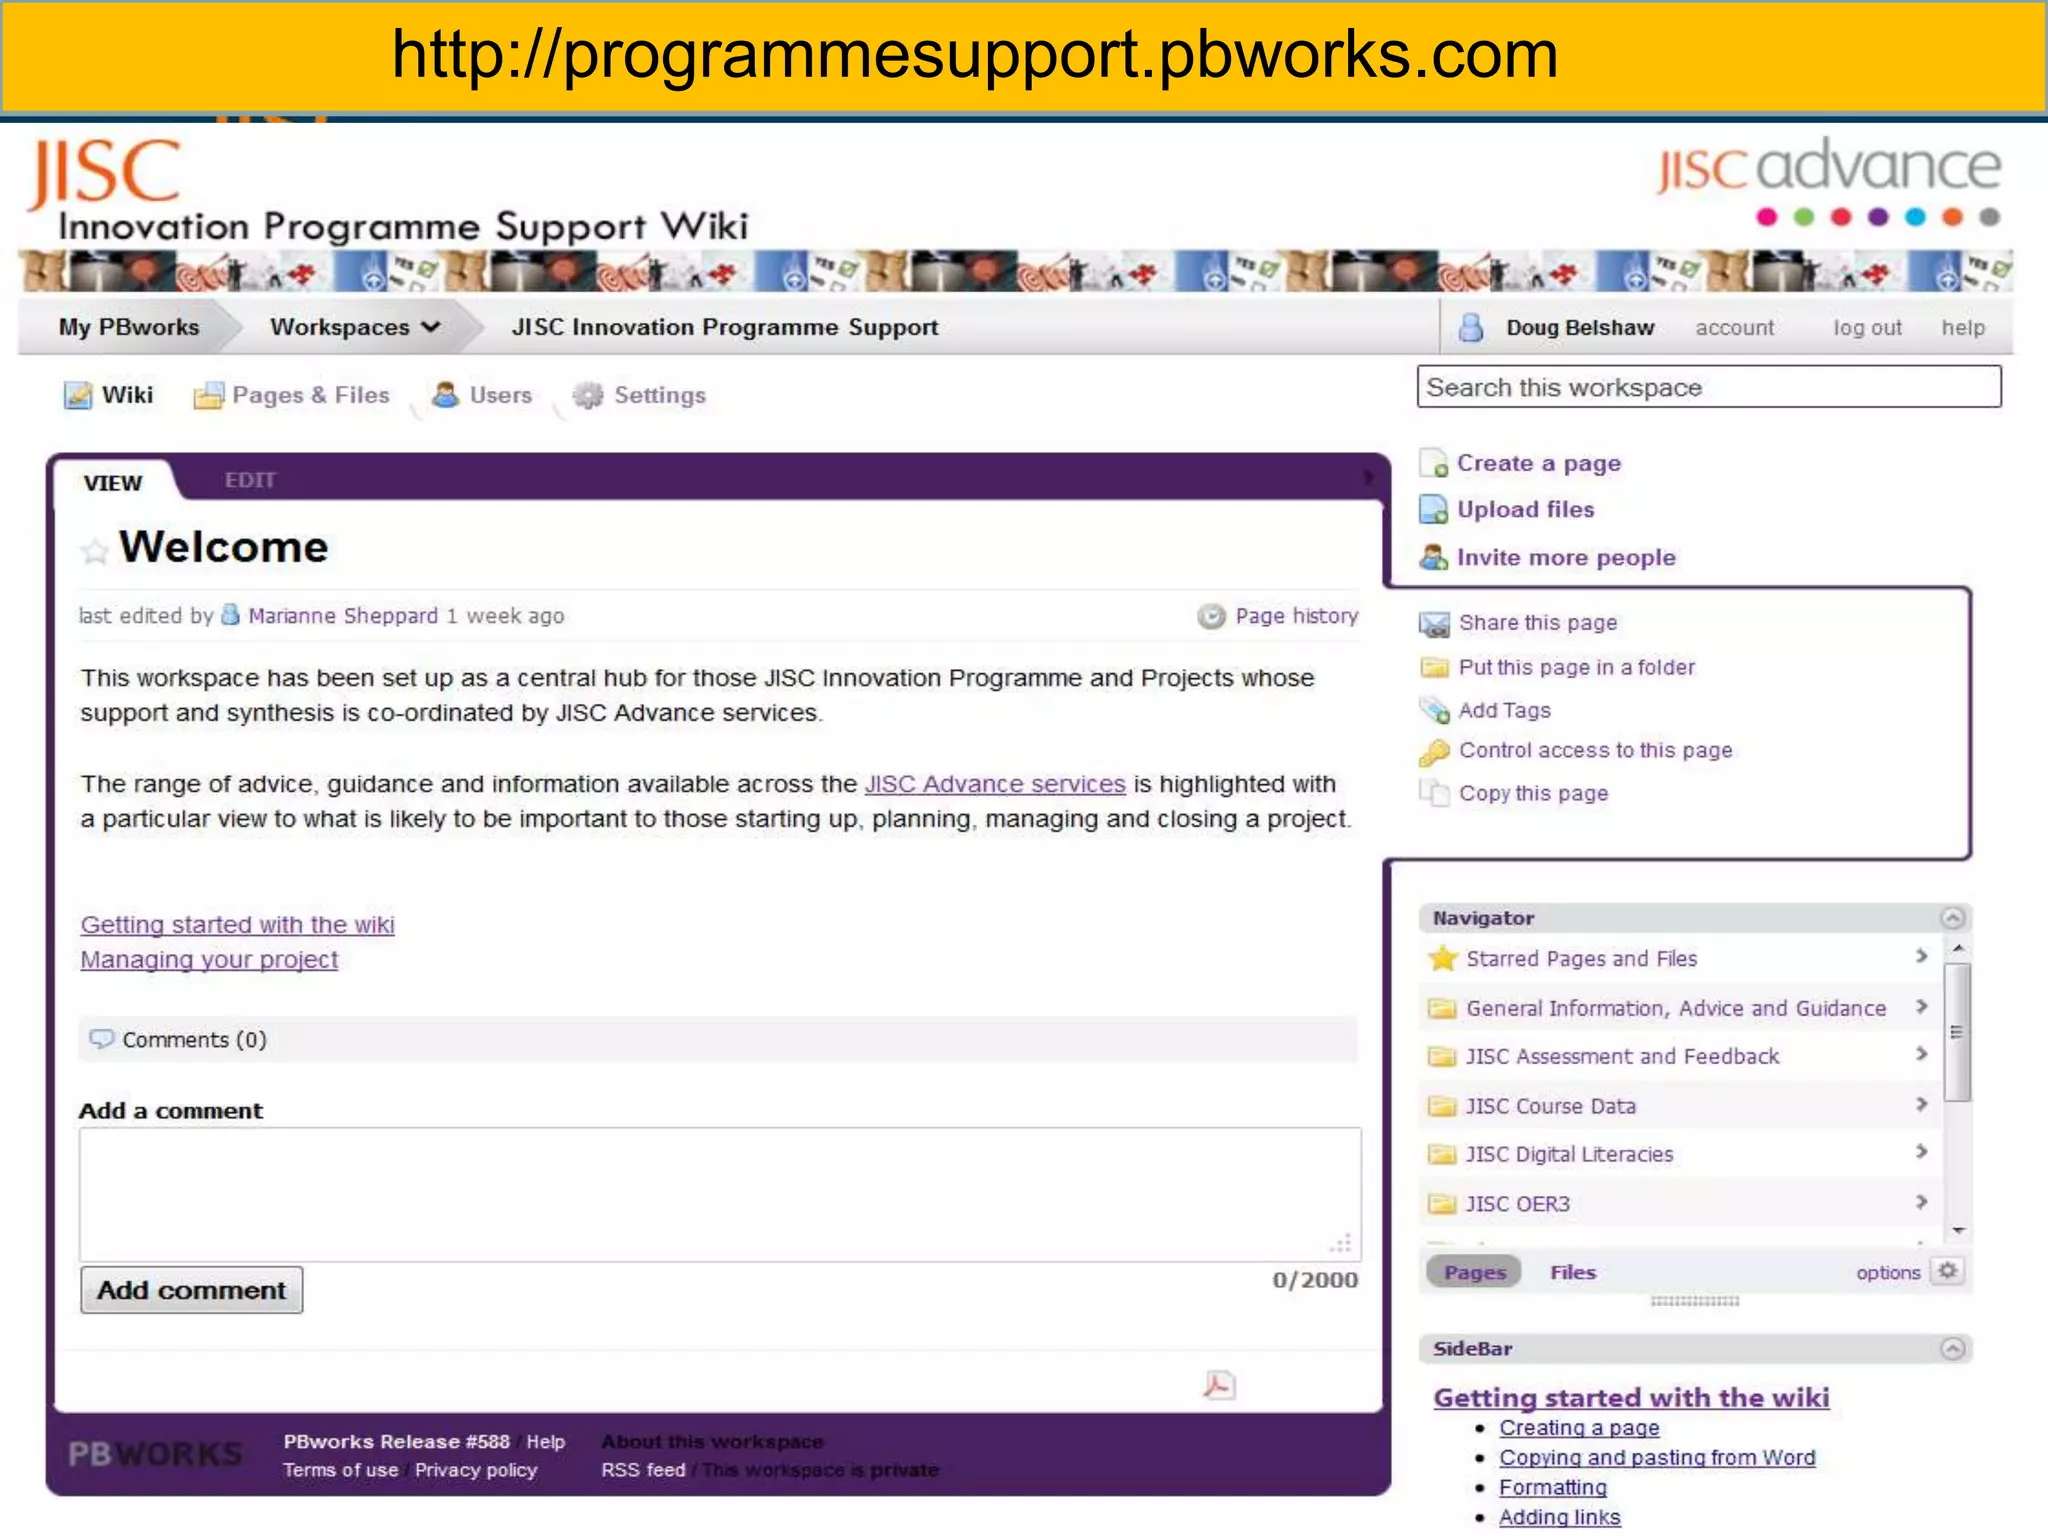Click the Users person icon

[x=445, y=395]
